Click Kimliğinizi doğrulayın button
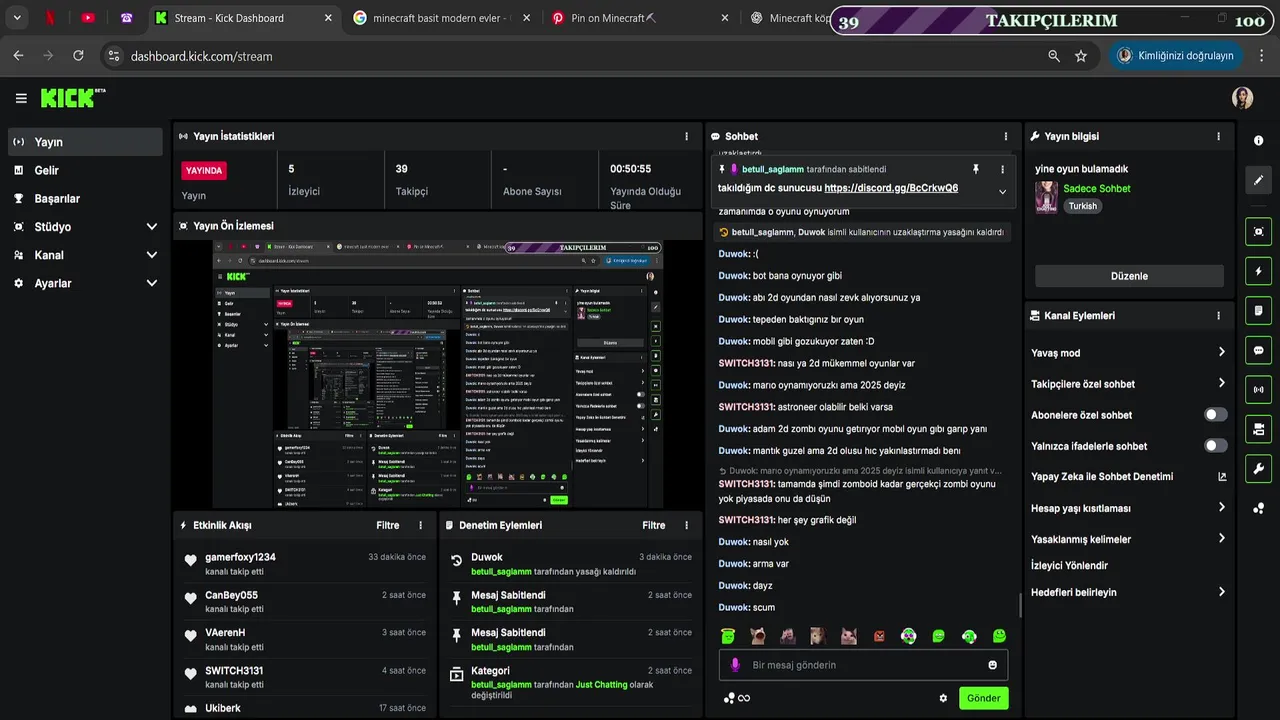Screen dimensions: 1280x720 (x=1177, y=56)
